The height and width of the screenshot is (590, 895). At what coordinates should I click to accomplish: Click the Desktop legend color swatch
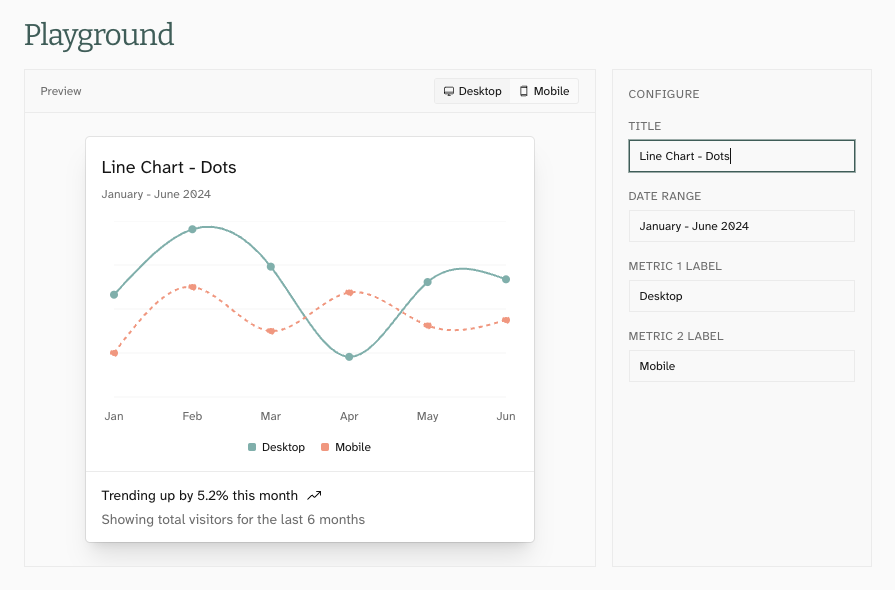[x=252, y=447]
